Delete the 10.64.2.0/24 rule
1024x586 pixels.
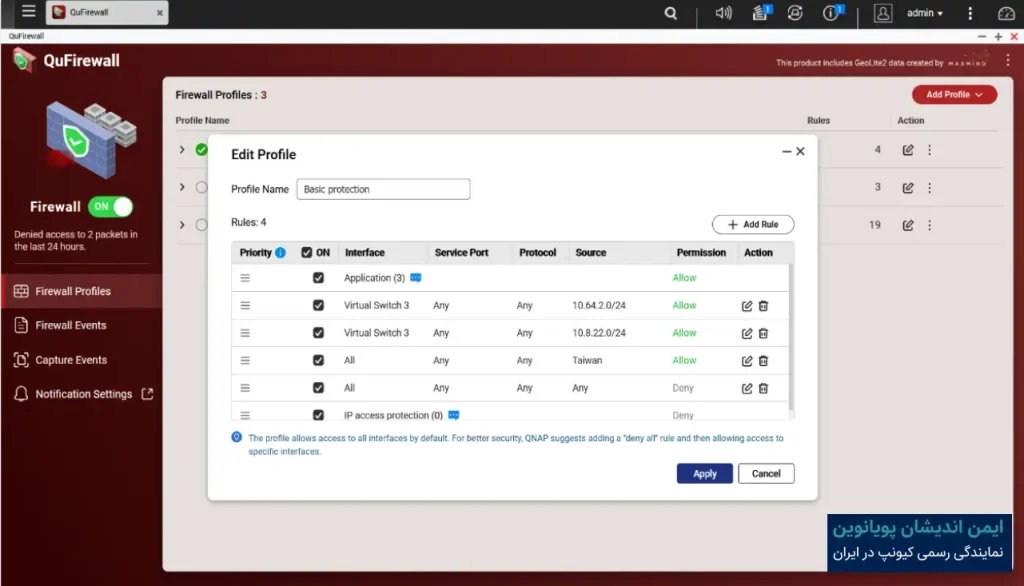click(763, 306)
